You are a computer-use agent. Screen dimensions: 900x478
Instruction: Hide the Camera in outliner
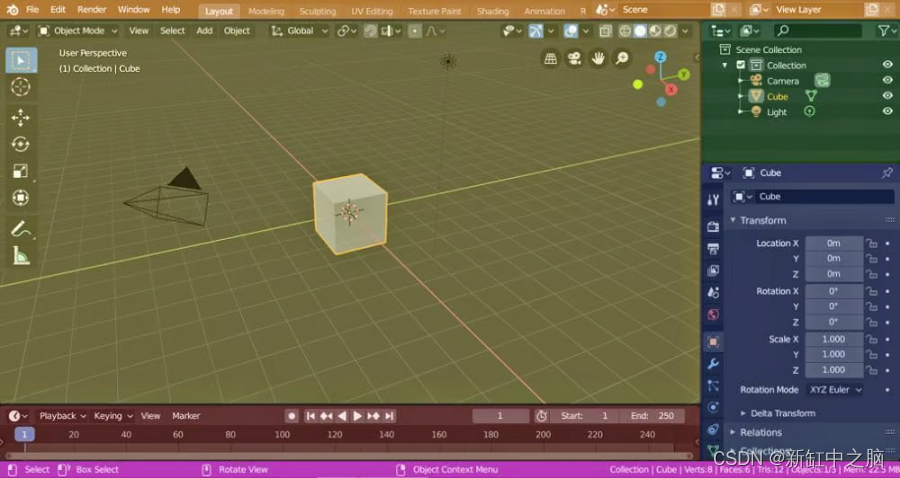coord(887,80)
